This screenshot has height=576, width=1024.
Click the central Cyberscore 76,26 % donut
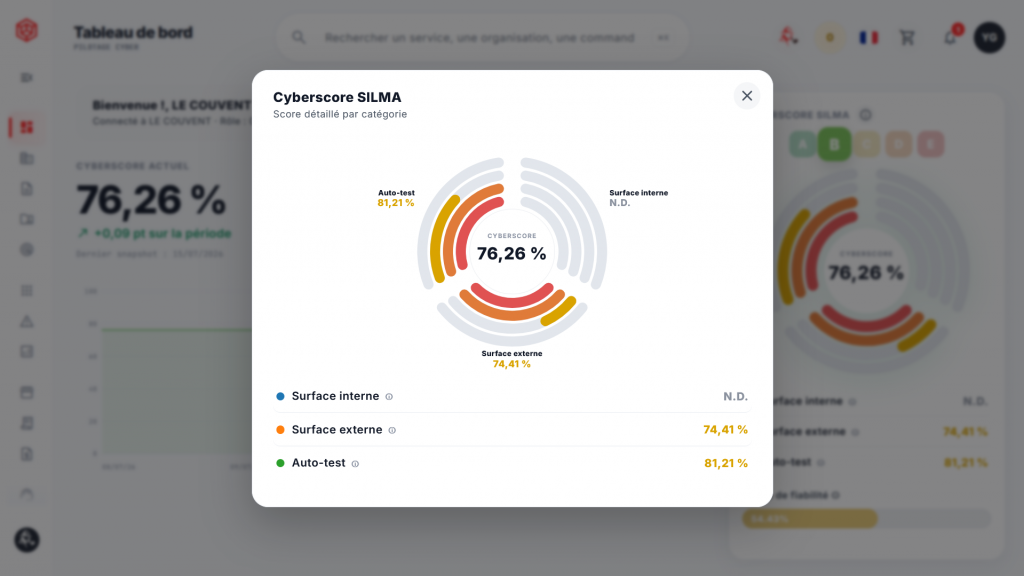click(511, 248)
